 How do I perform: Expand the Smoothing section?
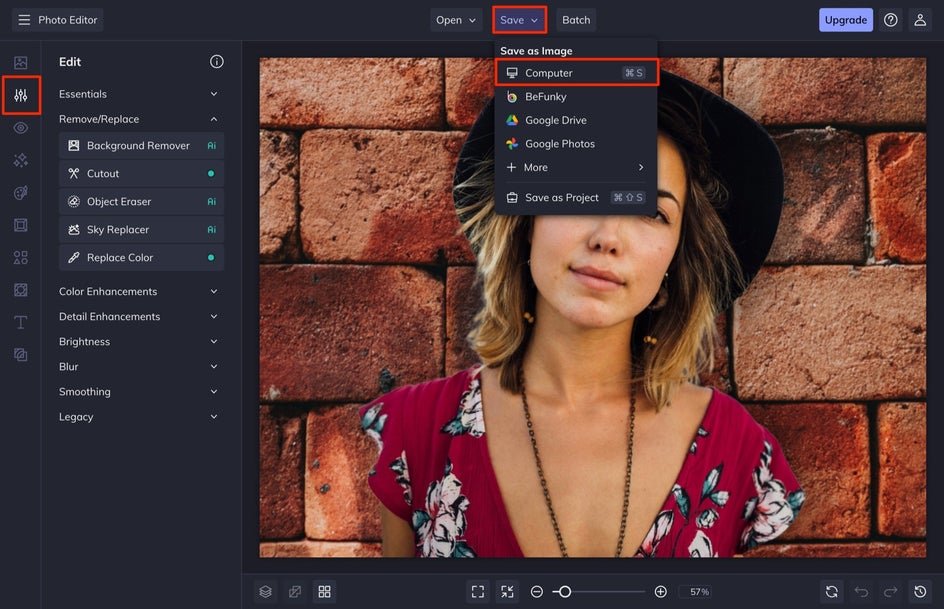(x=138, y=392)
